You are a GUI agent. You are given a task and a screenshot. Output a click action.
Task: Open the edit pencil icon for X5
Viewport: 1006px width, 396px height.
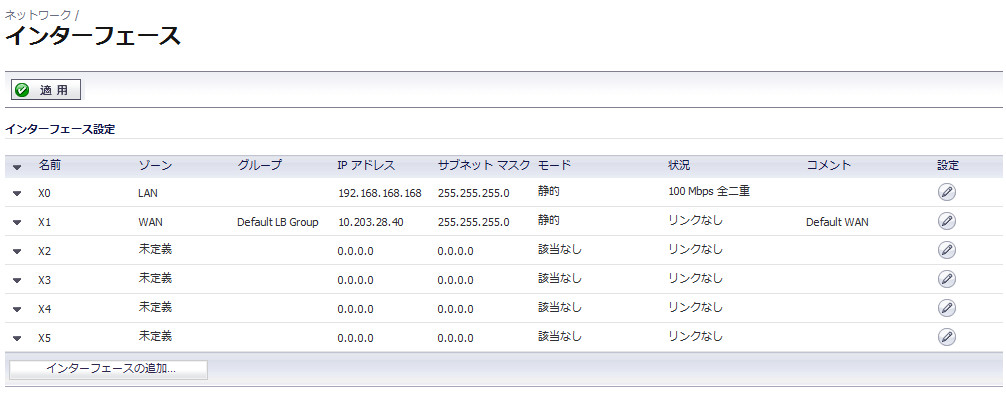click(x=946, y=336)
